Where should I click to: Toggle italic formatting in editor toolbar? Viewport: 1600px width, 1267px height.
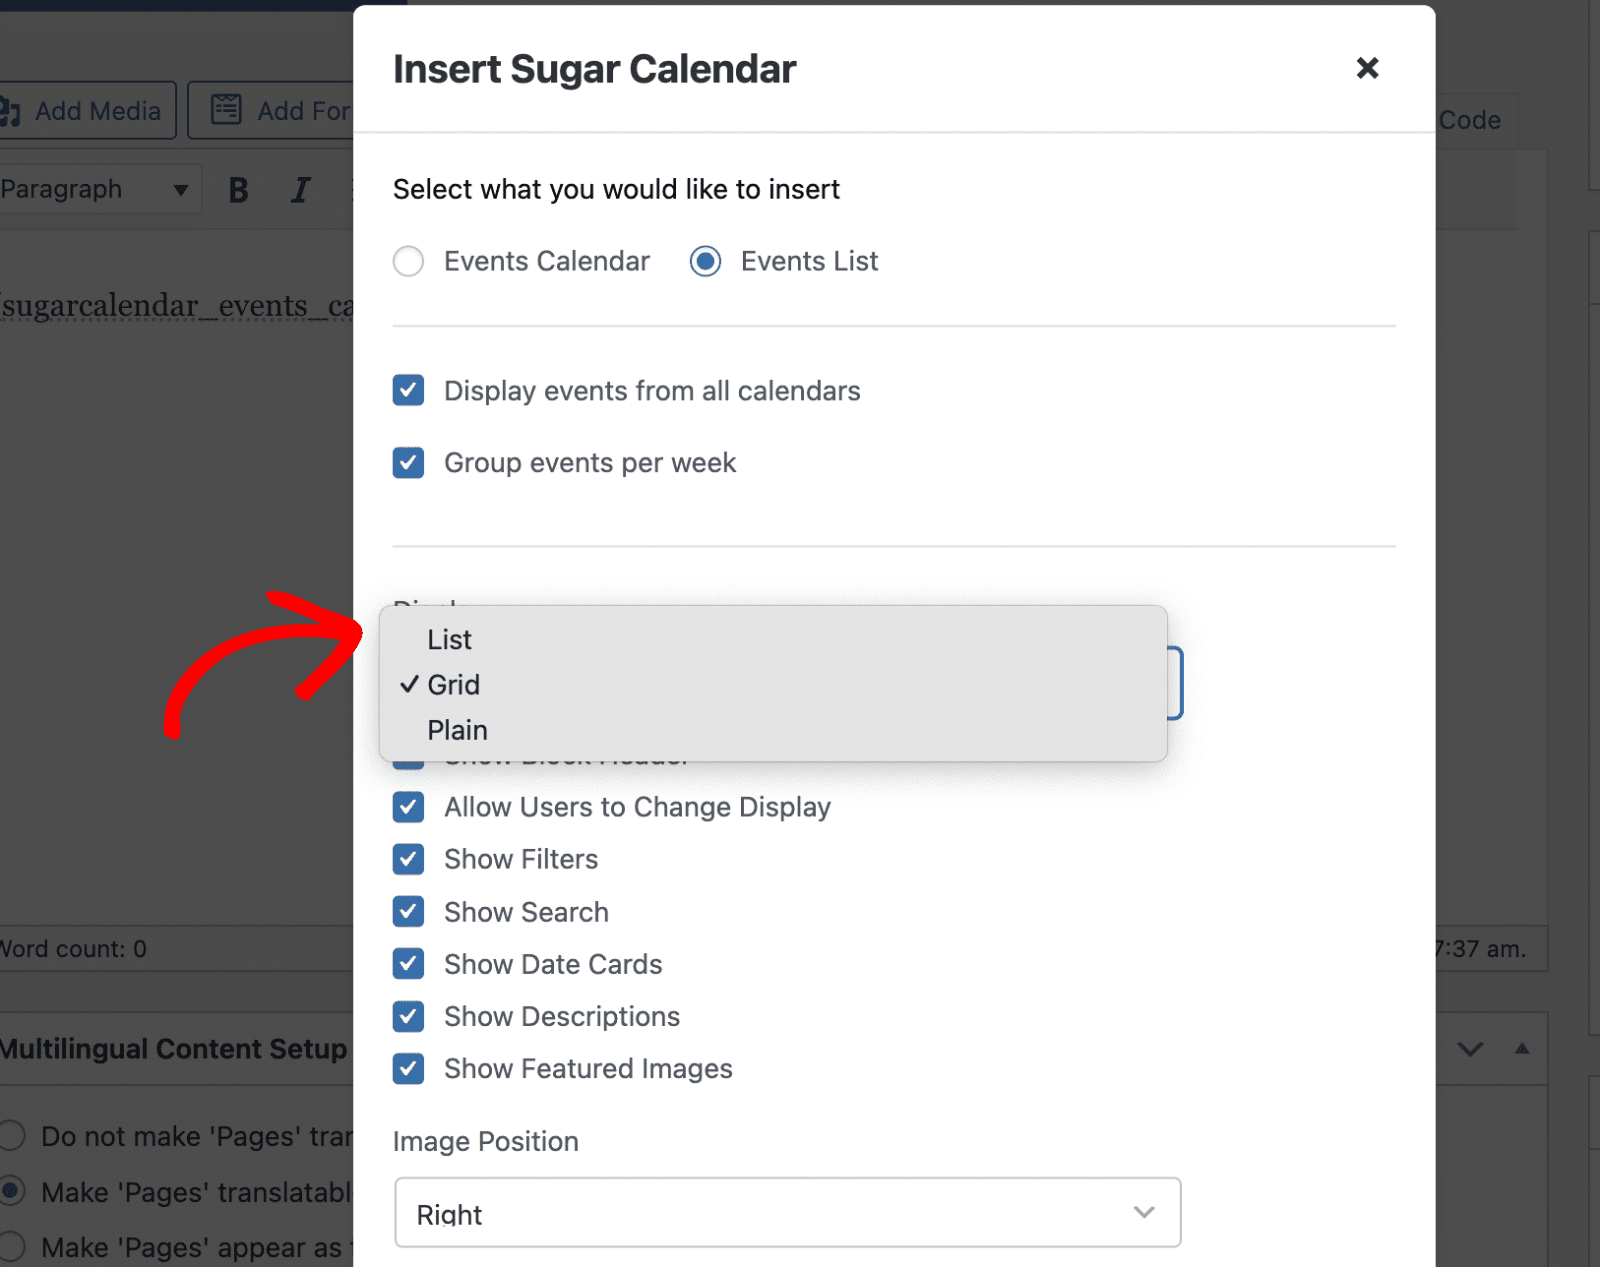click(300, 190)
